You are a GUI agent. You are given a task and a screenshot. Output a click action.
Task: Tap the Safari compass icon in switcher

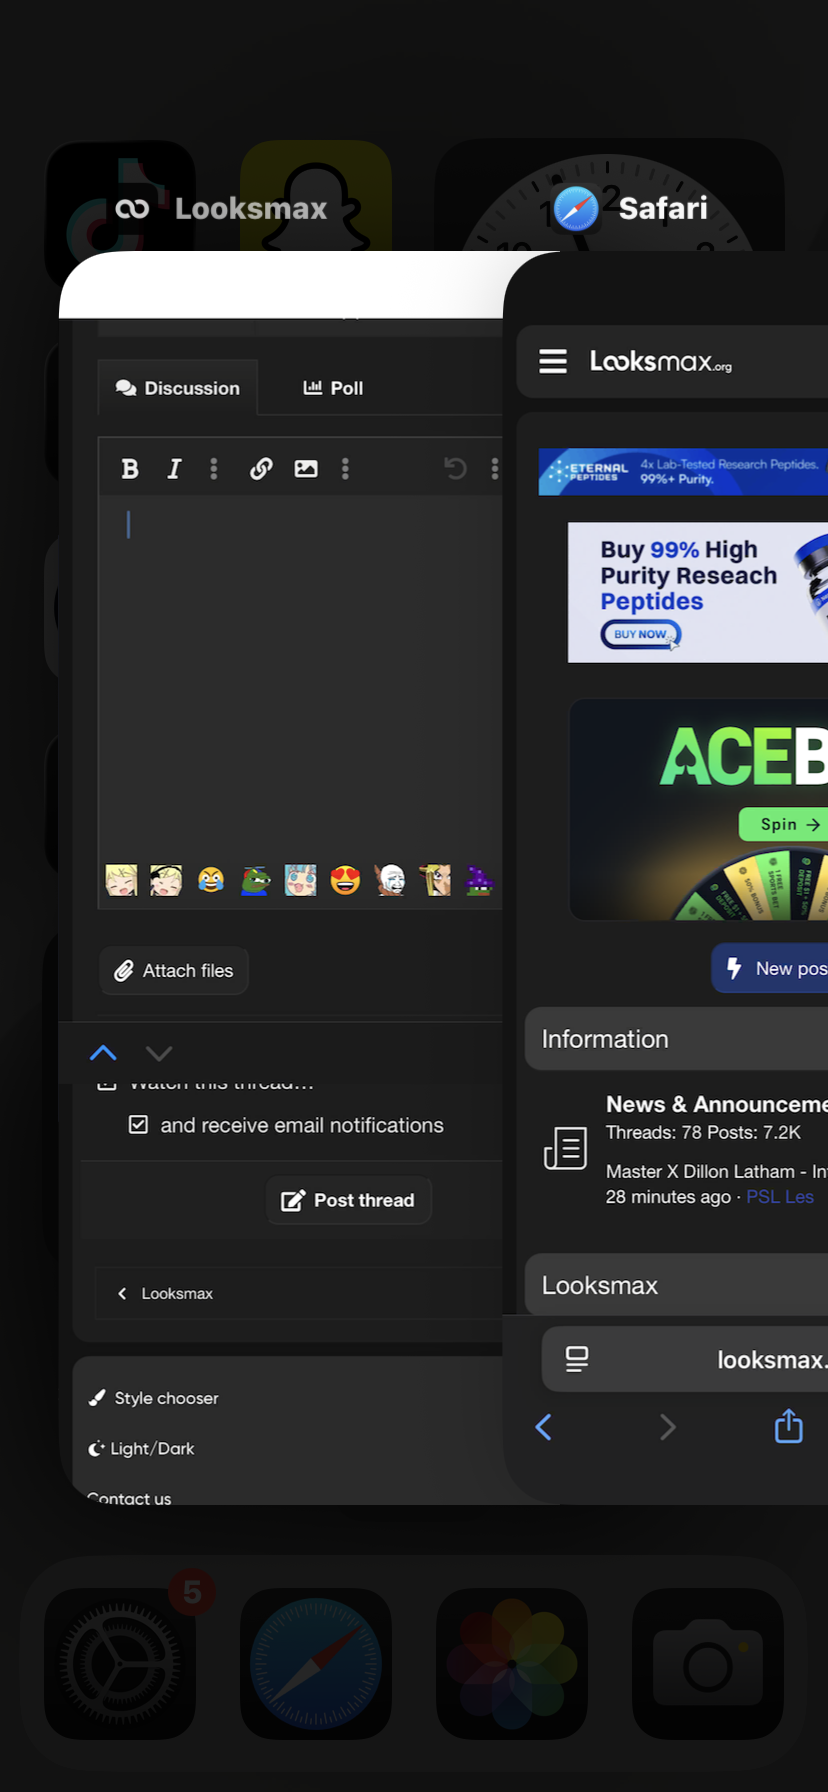pos(576,209)
